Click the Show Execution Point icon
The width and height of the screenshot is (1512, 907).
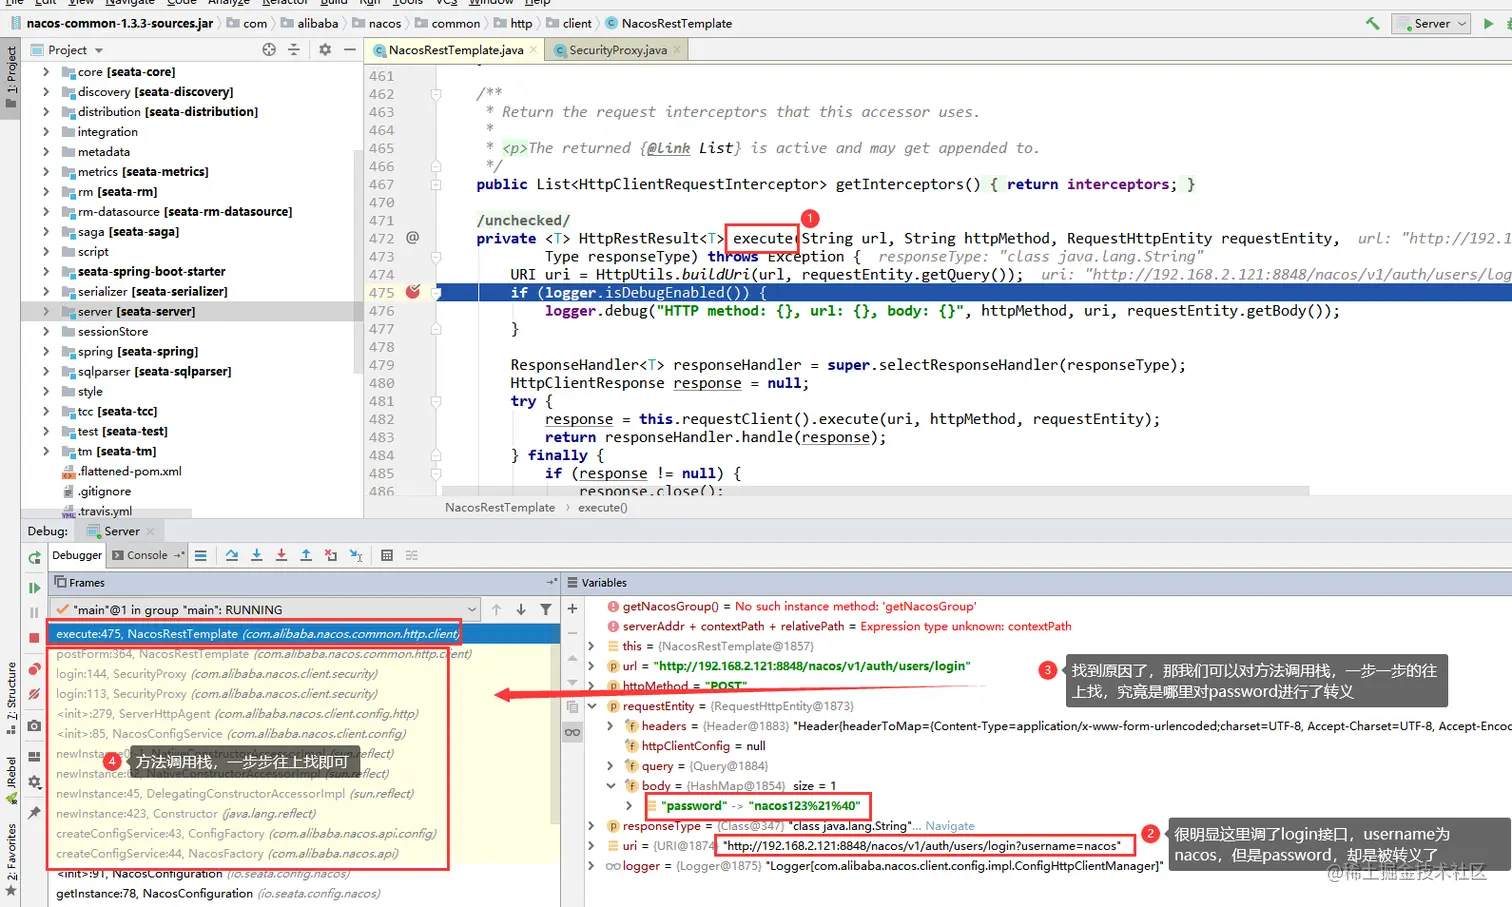[x=201, y=555]
